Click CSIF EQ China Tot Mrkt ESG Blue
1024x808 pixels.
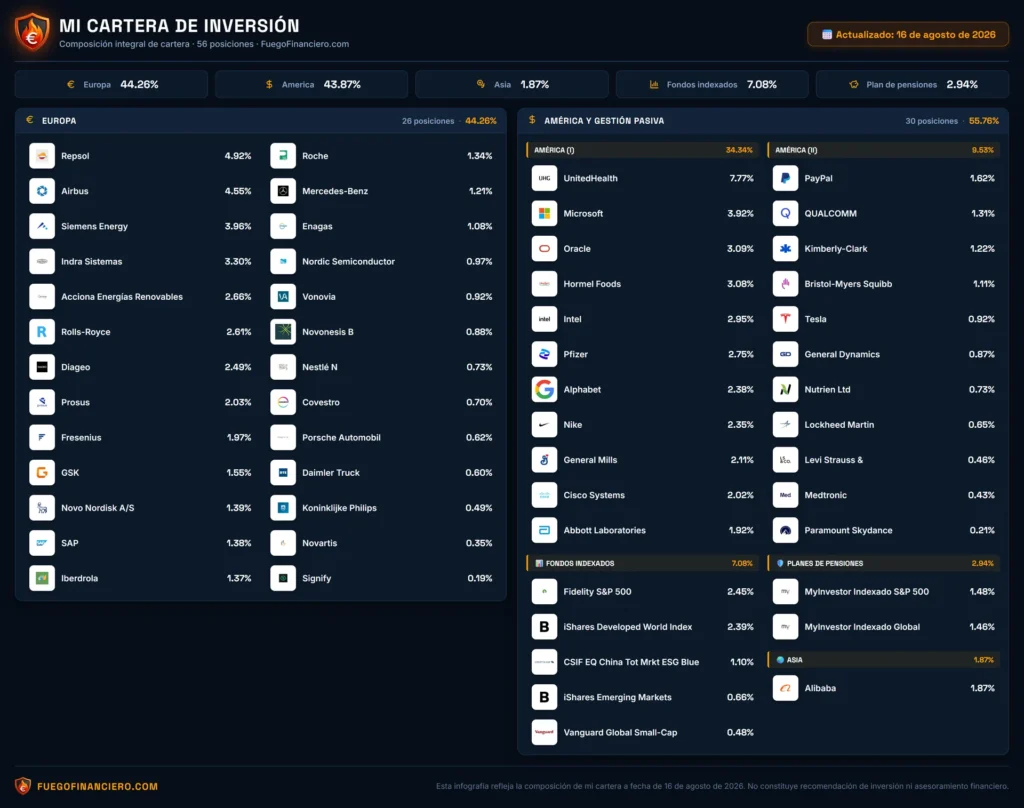632,662
